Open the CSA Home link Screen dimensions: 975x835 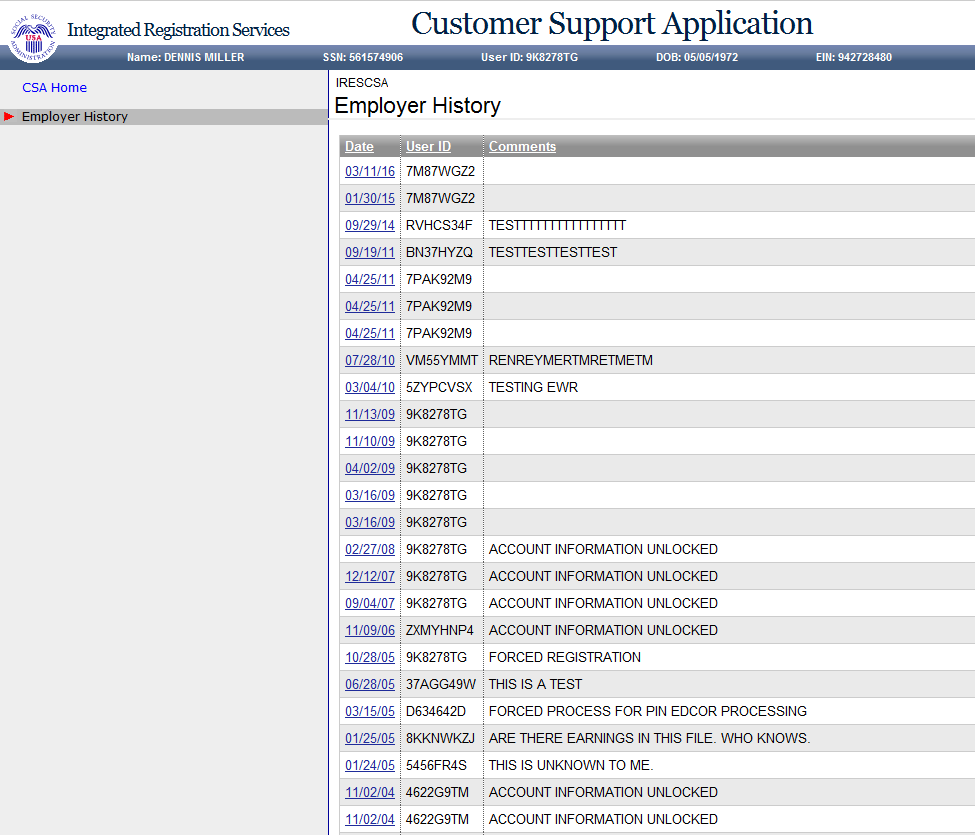coord(54,88)
